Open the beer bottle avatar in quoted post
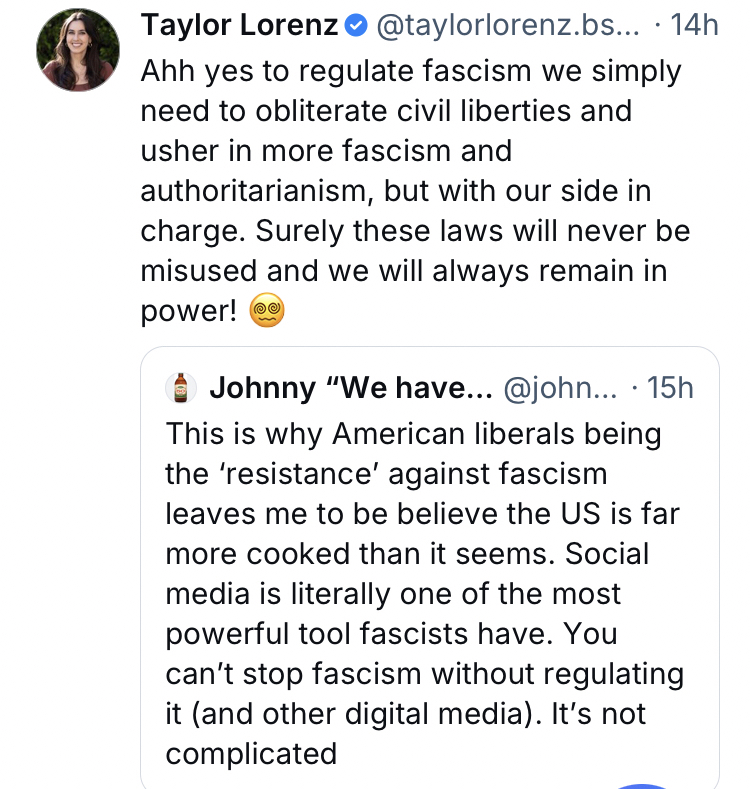This screenshot has height=789, width=750. pos(180,388)
